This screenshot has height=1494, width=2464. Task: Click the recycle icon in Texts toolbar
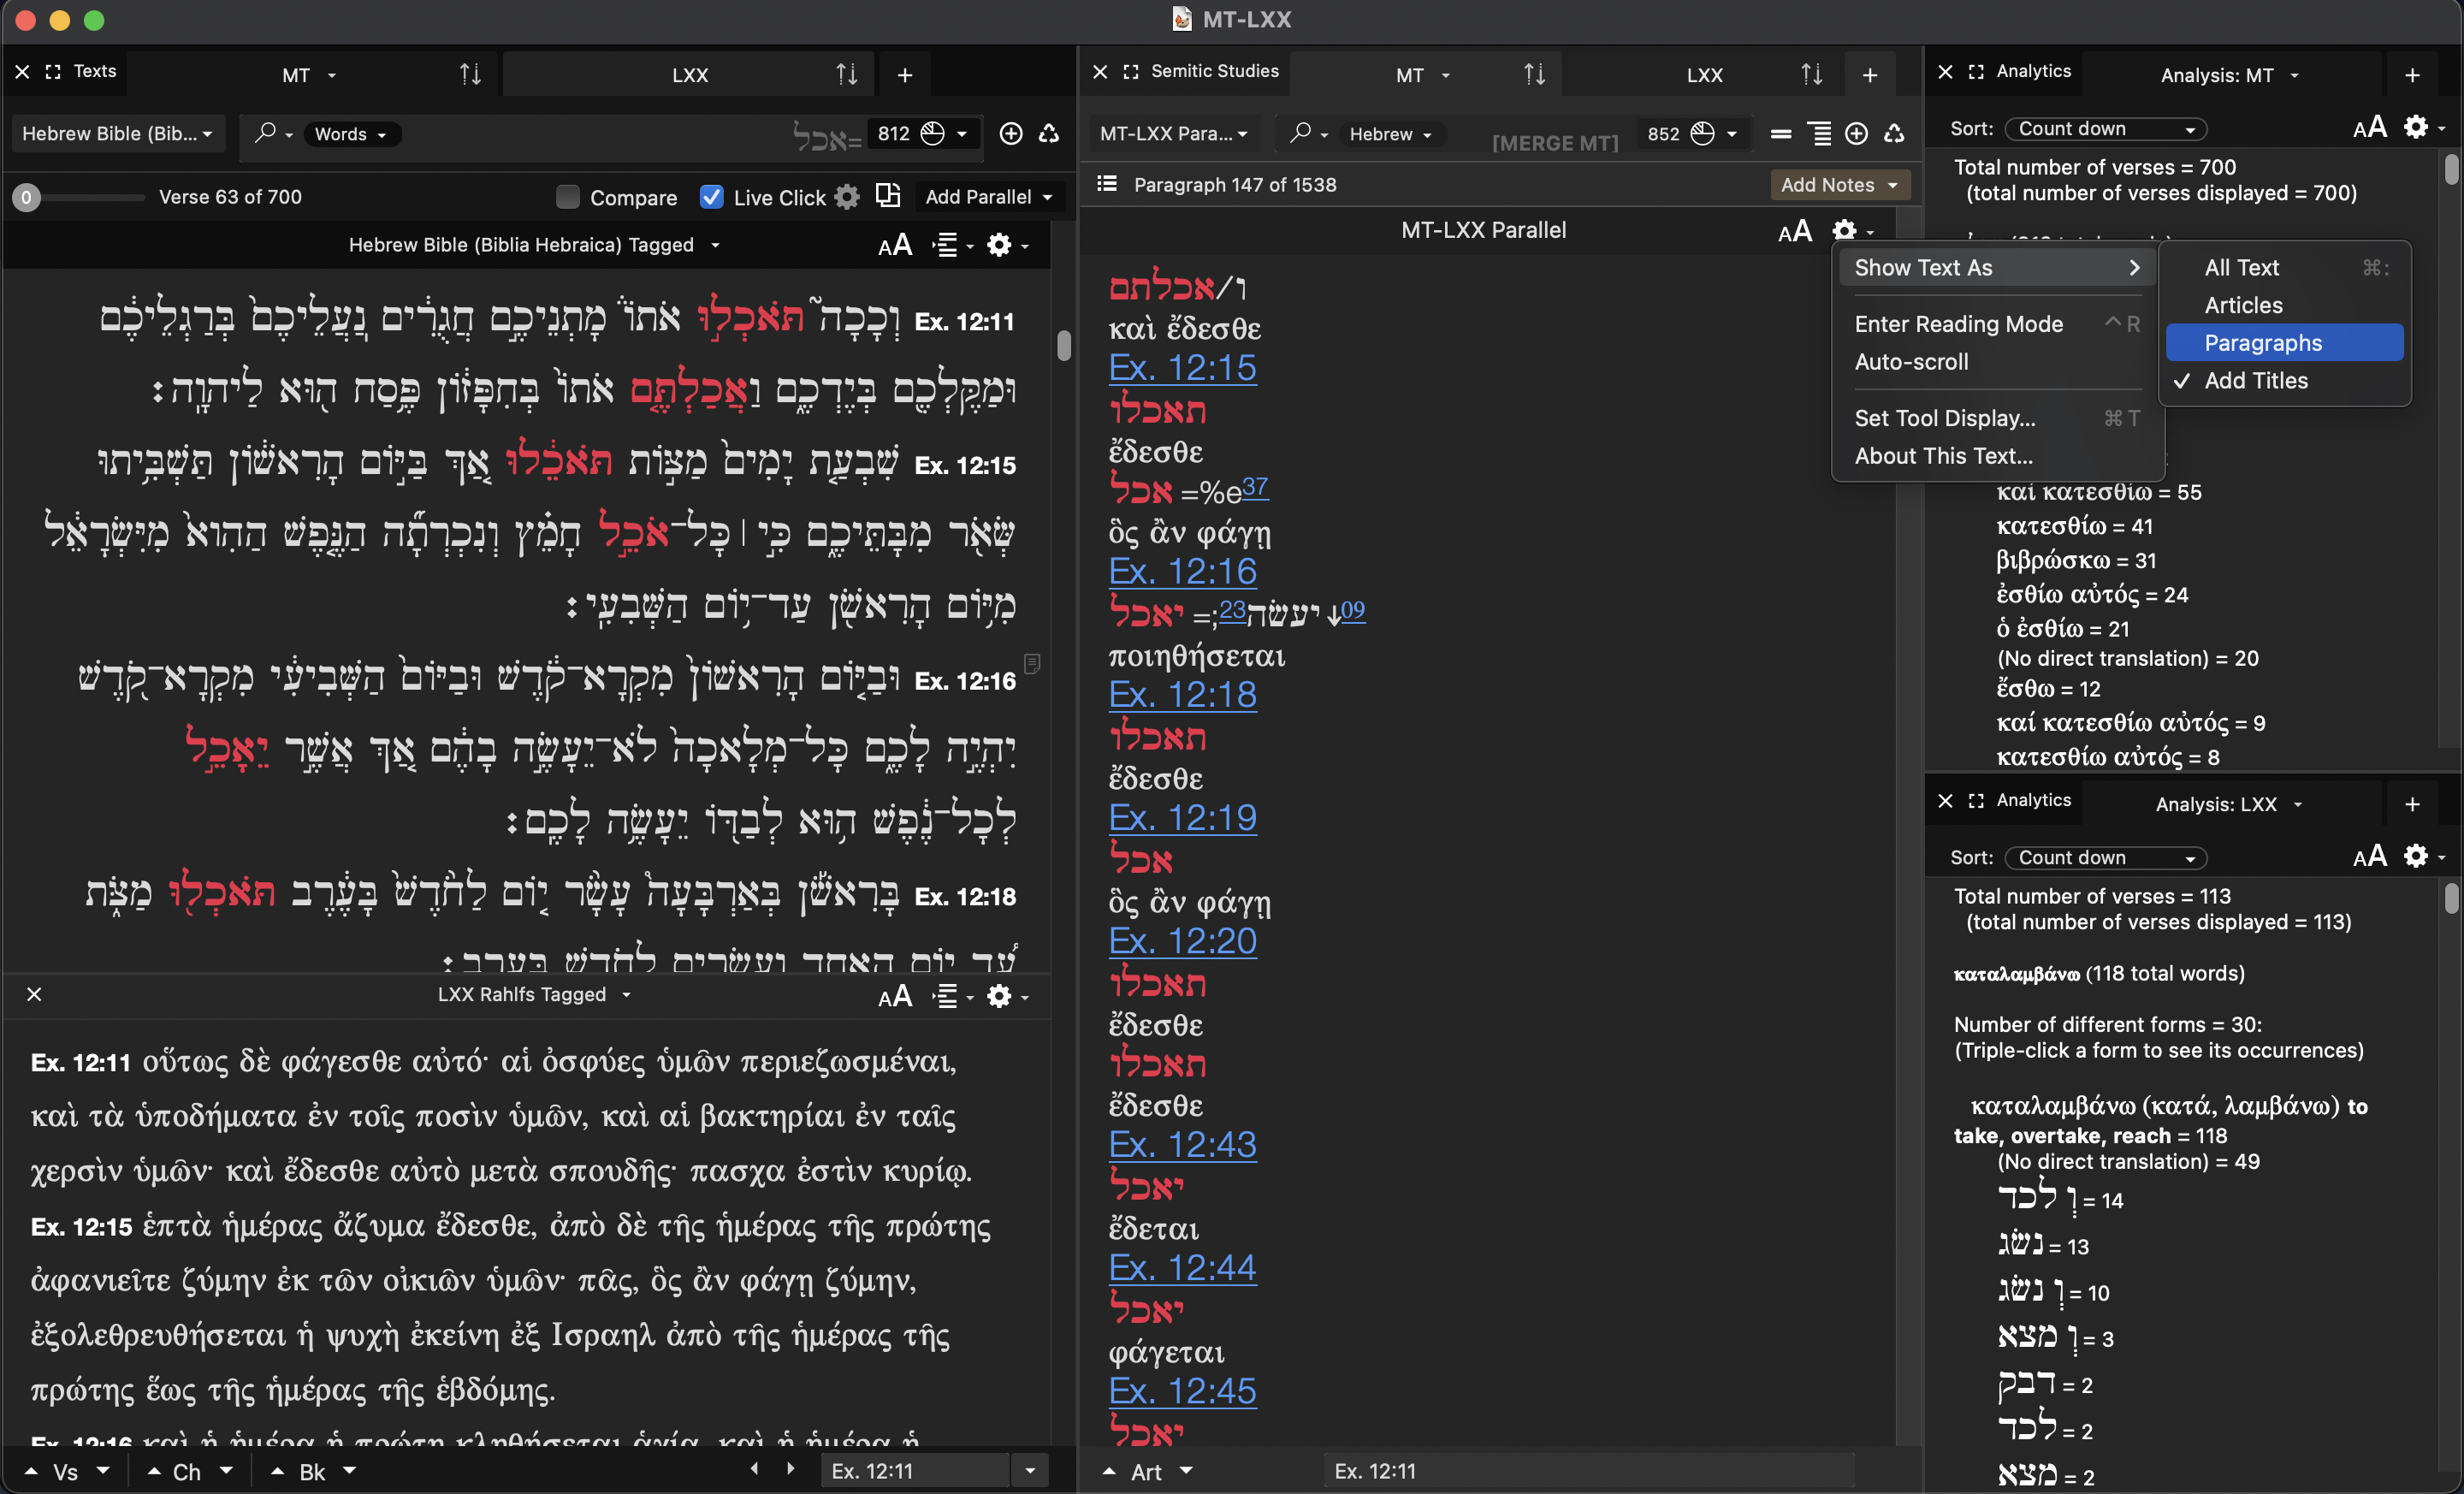click(1049, 133)
